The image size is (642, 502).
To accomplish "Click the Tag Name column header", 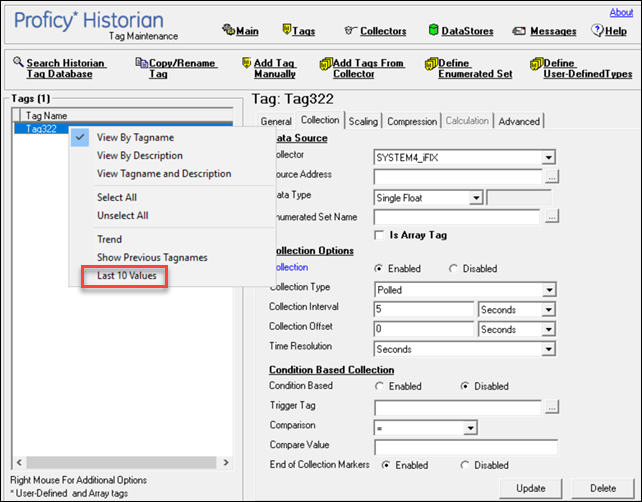I will point(126,115).
